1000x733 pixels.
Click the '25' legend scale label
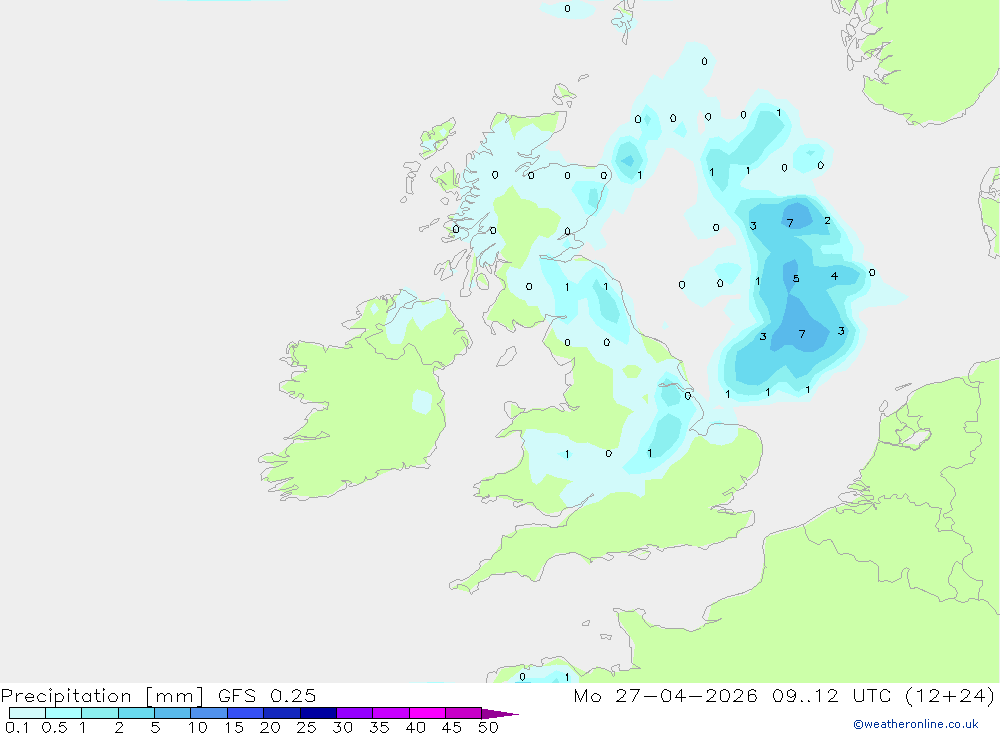(306, 727)
